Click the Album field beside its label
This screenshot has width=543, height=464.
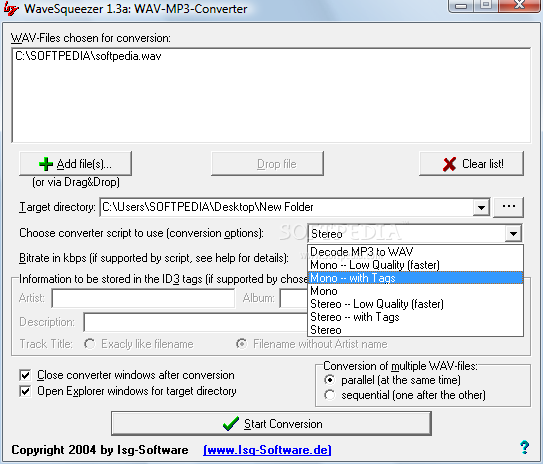294,298
